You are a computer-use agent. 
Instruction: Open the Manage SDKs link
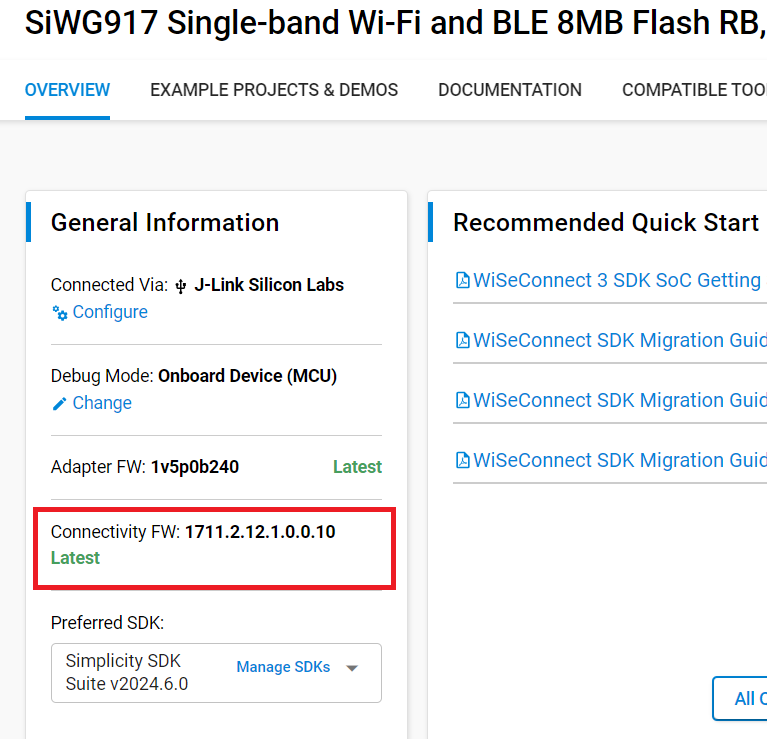(283, 667)
